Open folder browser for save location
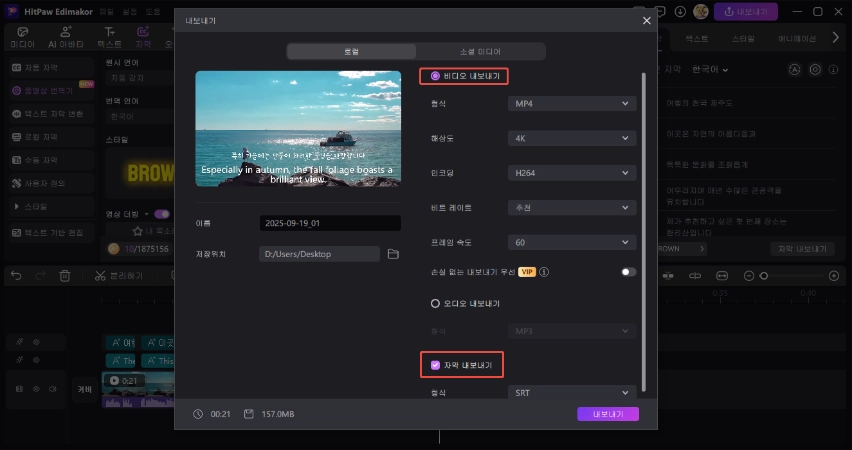 pyautogui.click(x=393, y=254)
